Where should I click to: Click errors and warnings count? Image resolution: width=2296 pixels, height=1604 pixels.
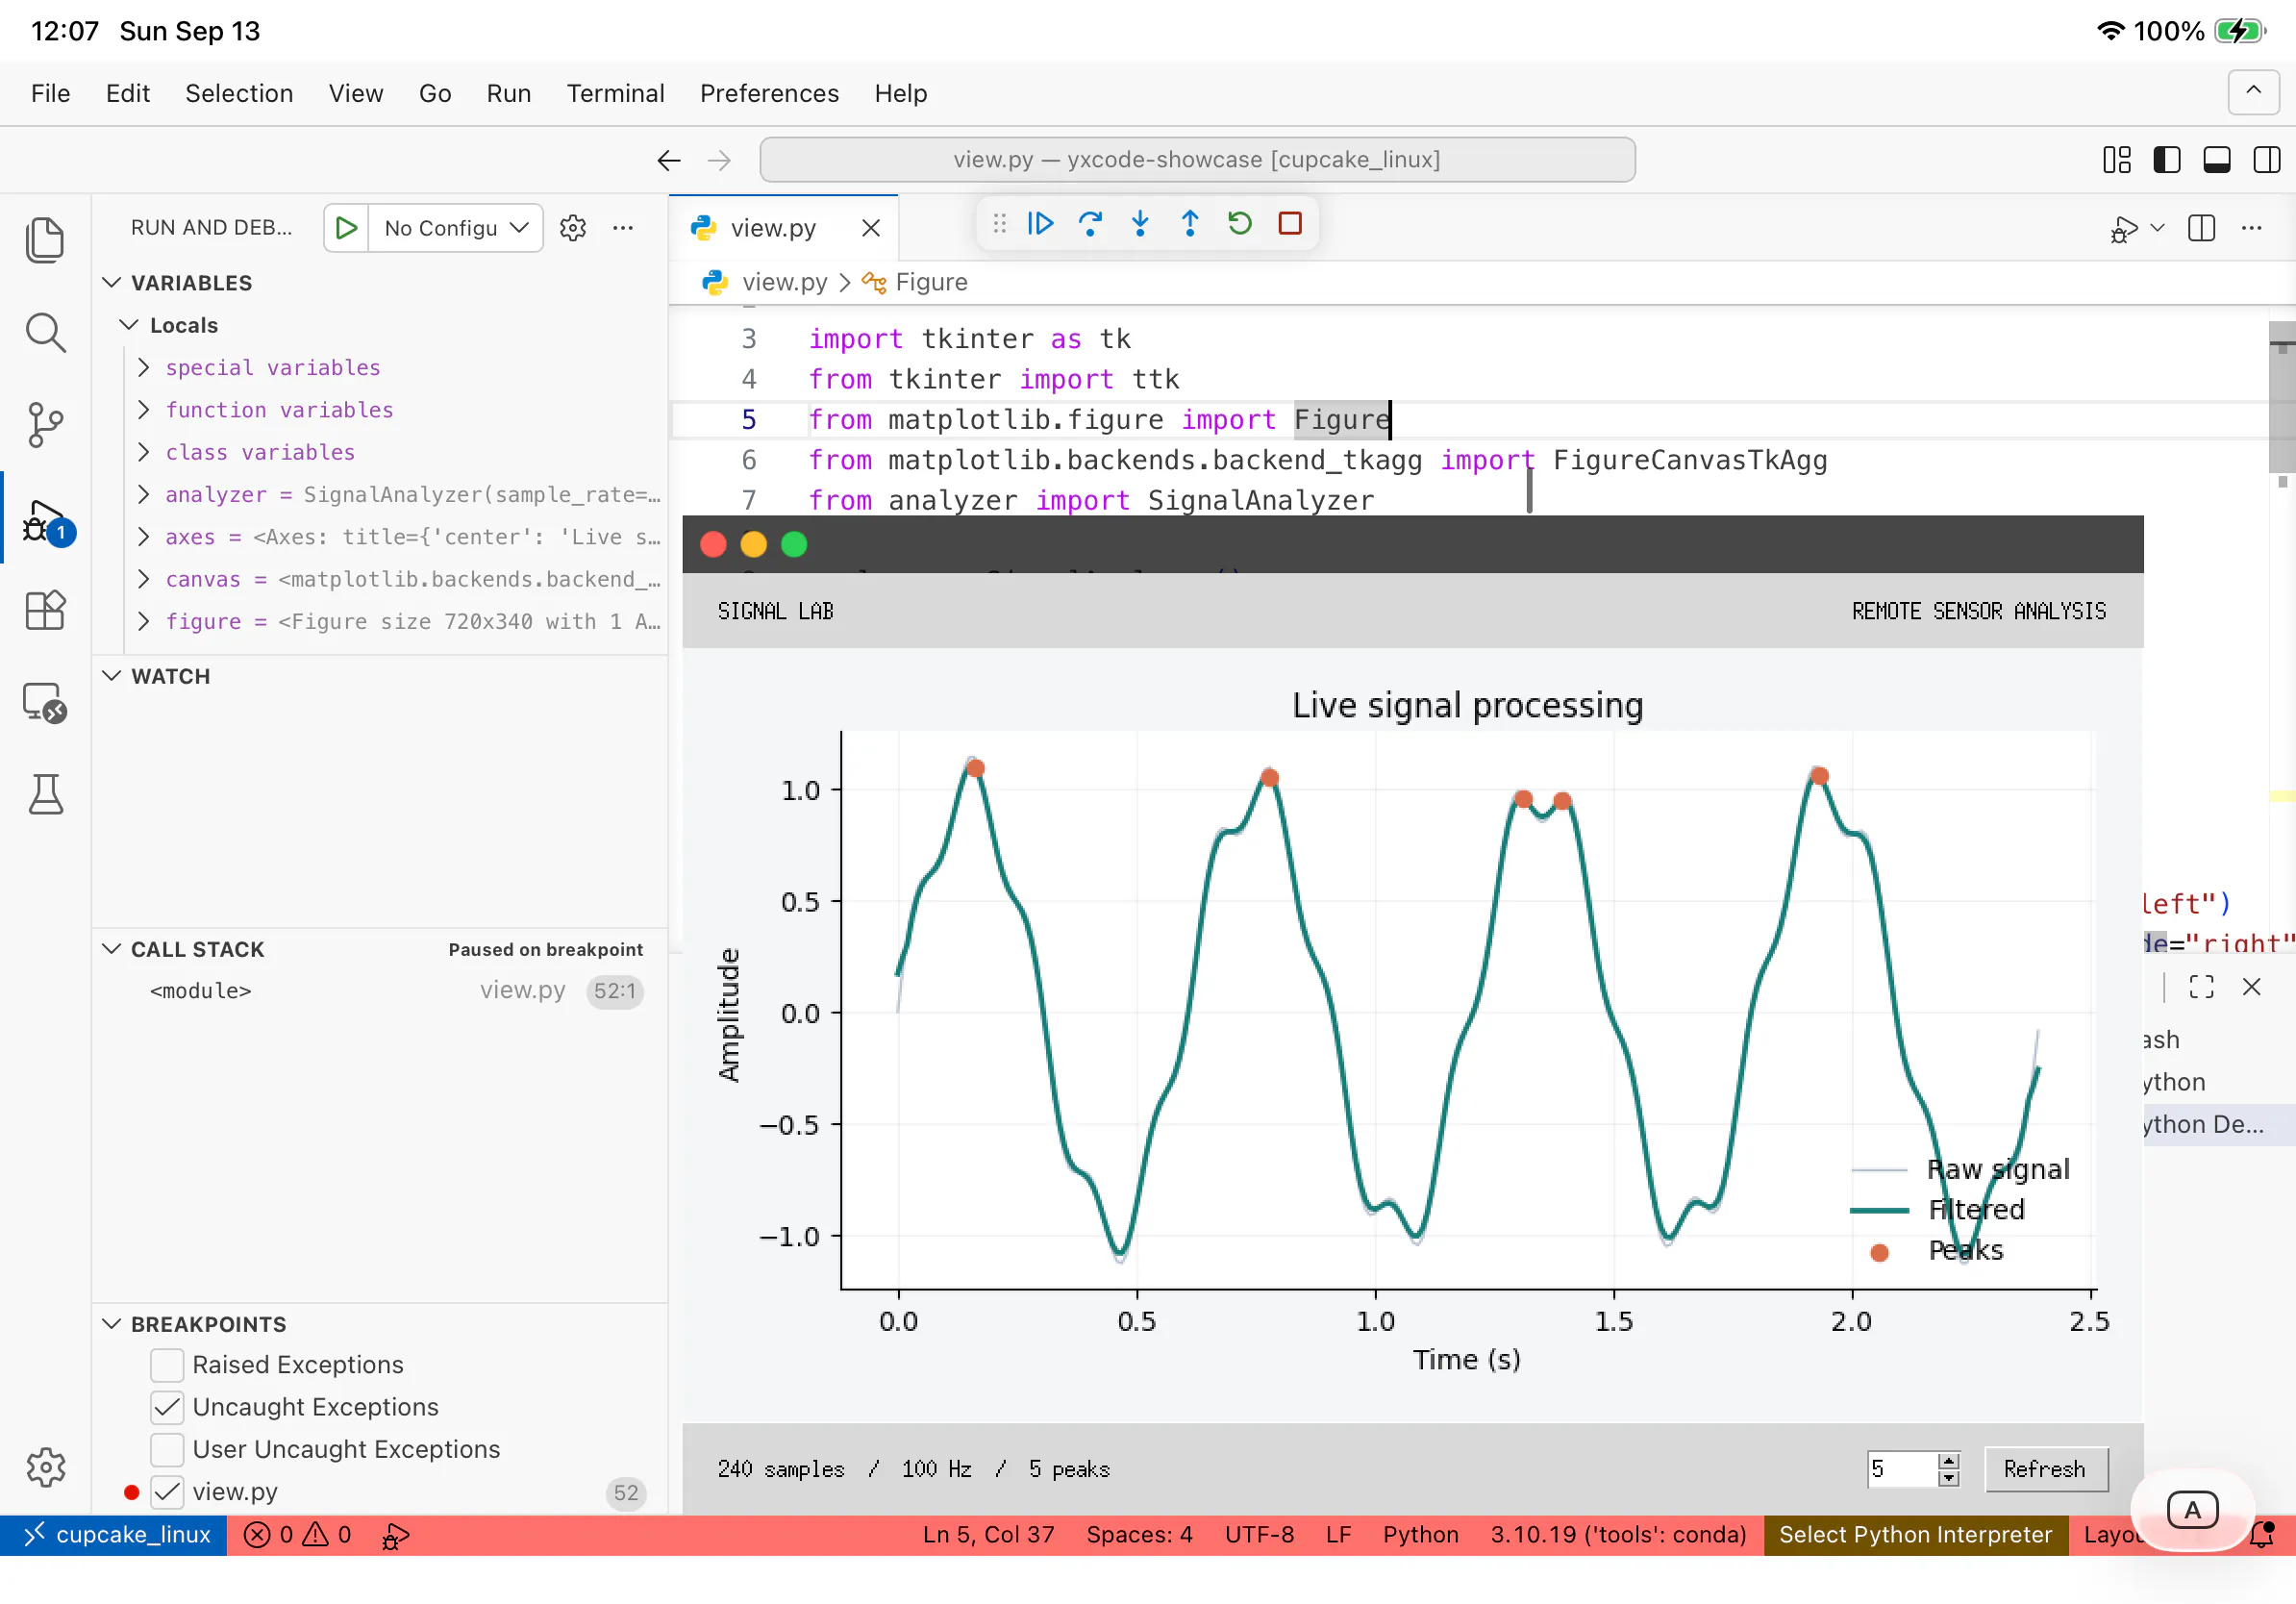pyautogui.click(x=299, y=1535)
